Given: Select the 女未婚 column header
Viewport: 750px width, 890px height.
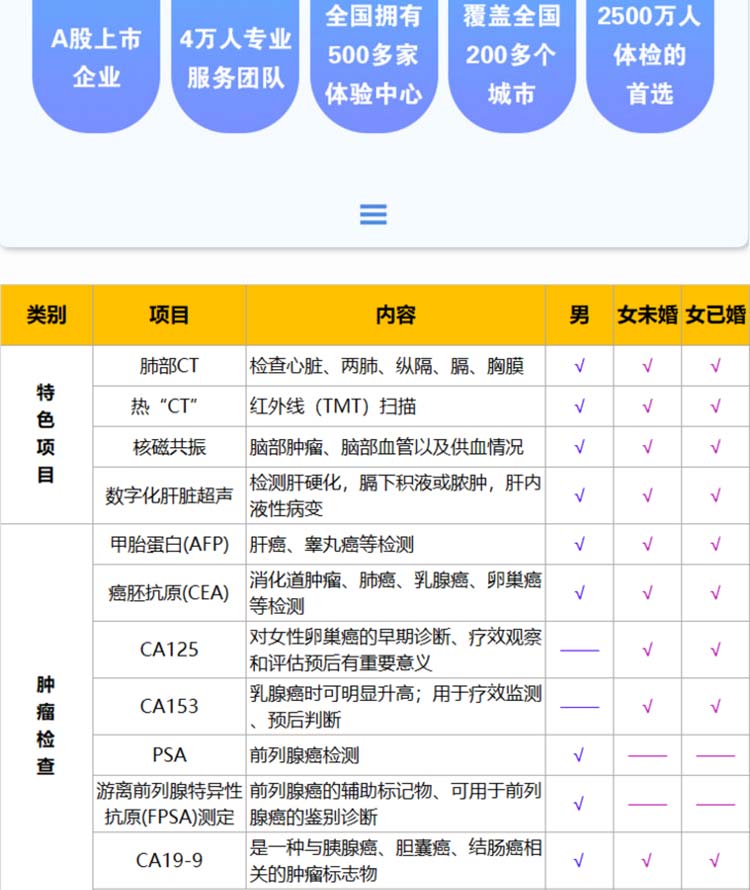Looking at the screenshot, I should (647, 315).
